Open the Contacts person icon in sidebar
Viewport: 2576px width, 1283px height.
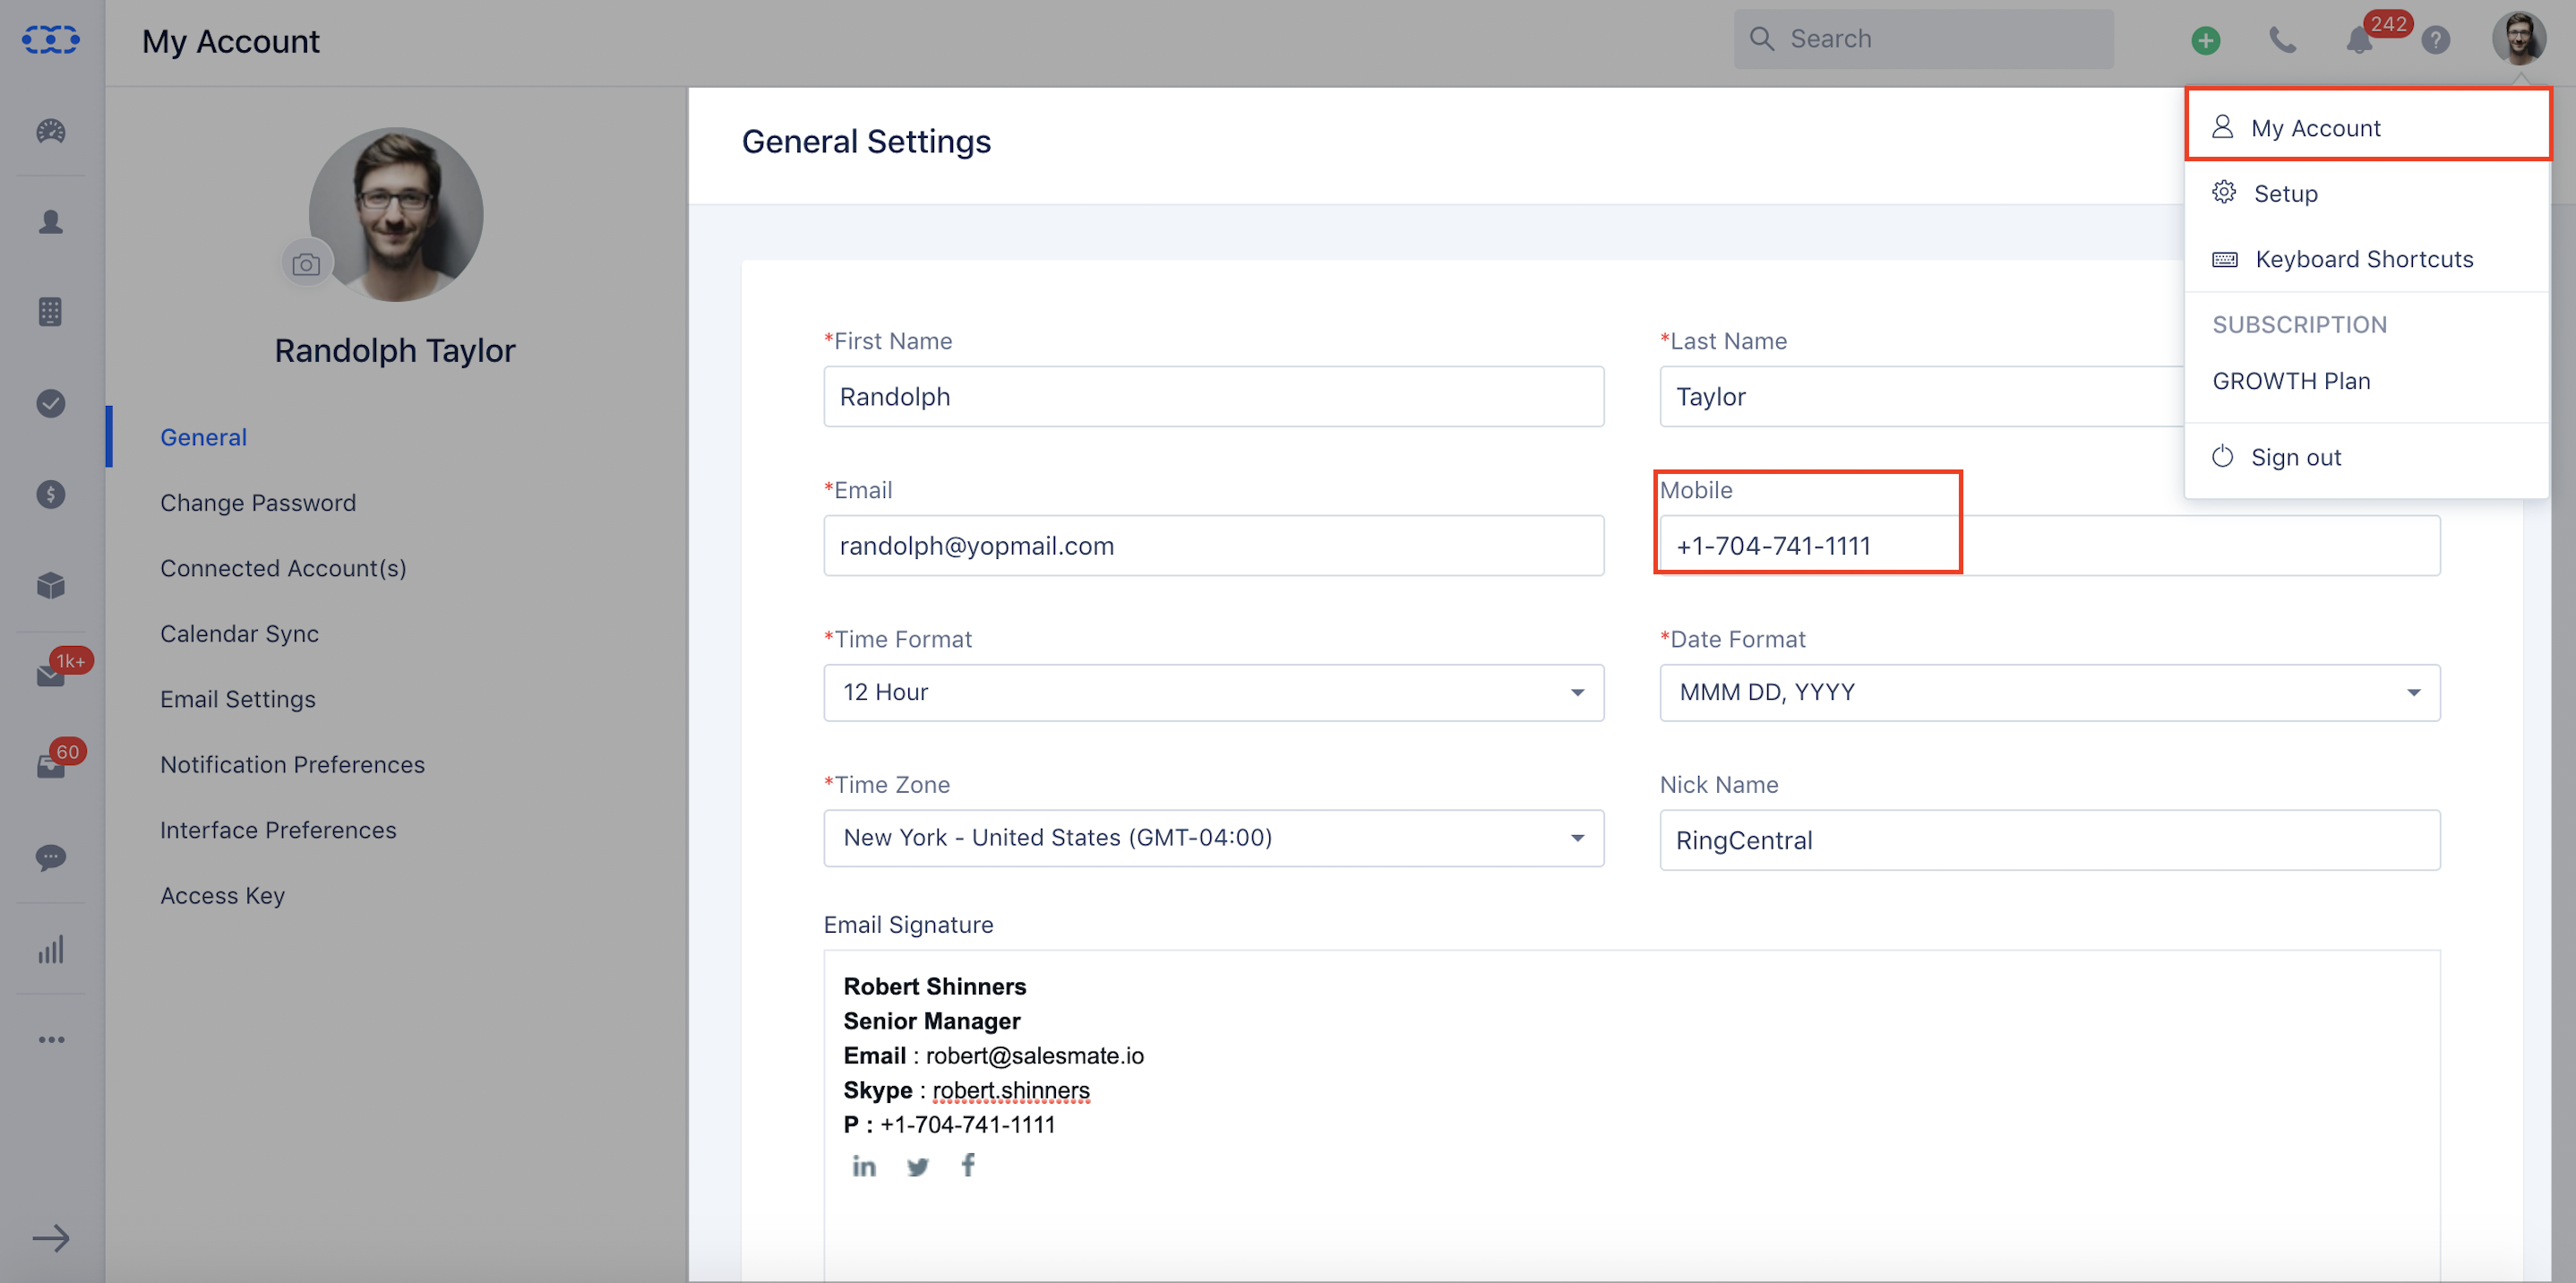51,222
